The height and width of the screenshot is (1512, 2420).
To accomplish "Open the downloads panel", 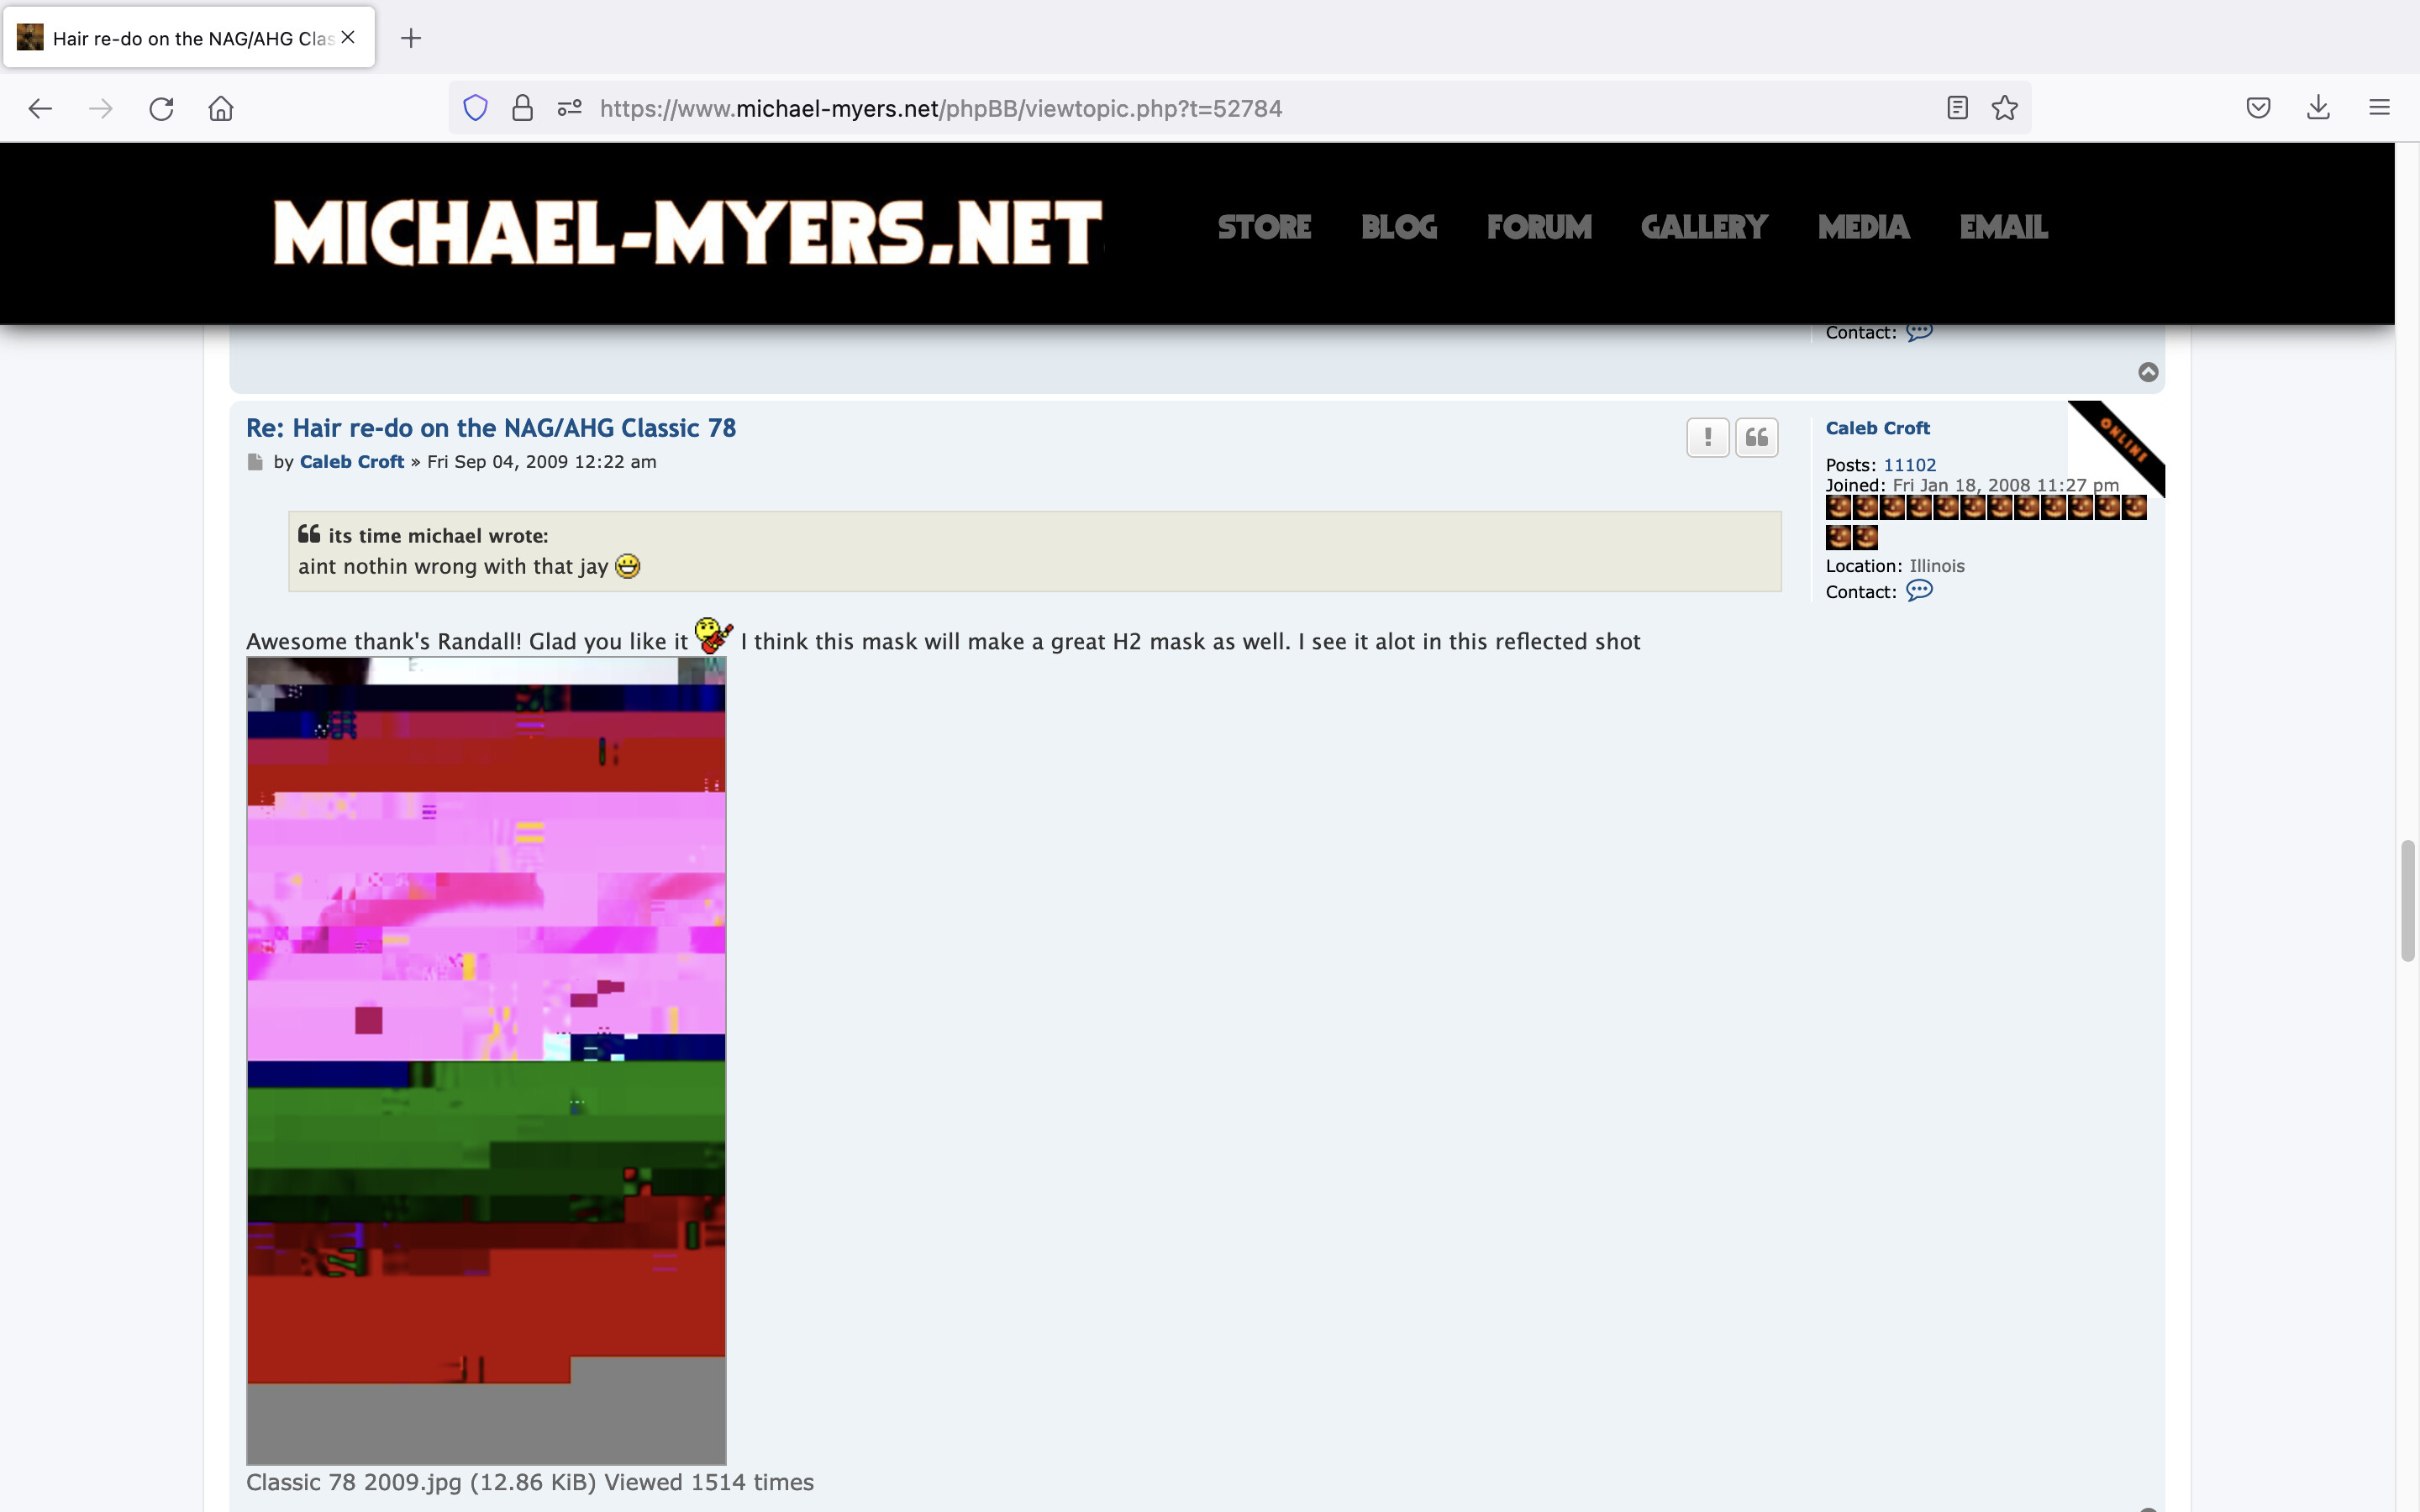I will point(2318,108).
